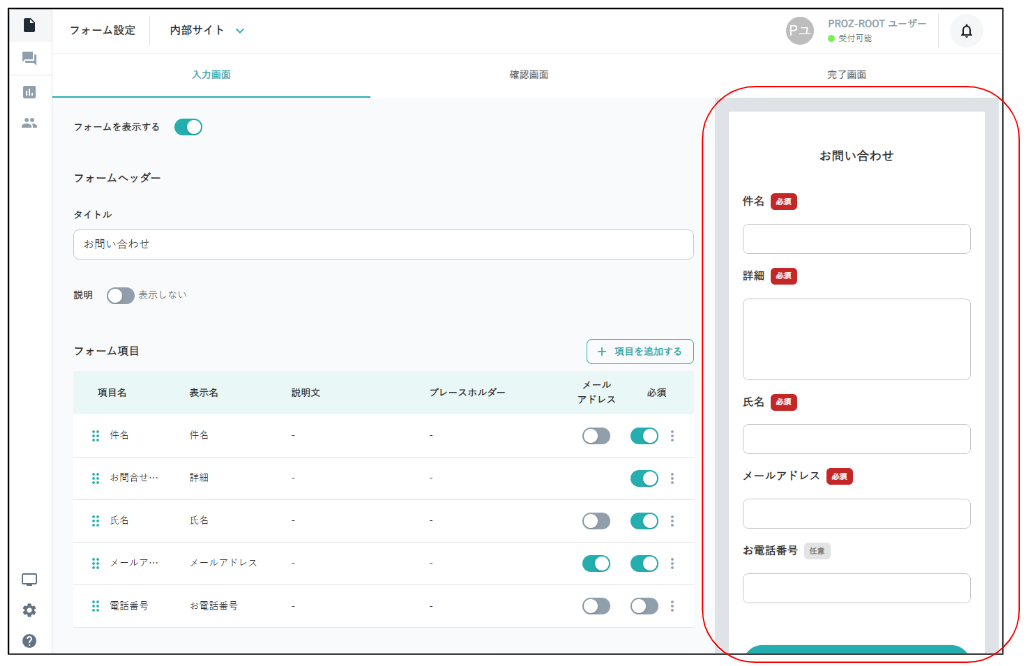
Task: Open settings gear icon in sidebar
Action: [29, 610]
